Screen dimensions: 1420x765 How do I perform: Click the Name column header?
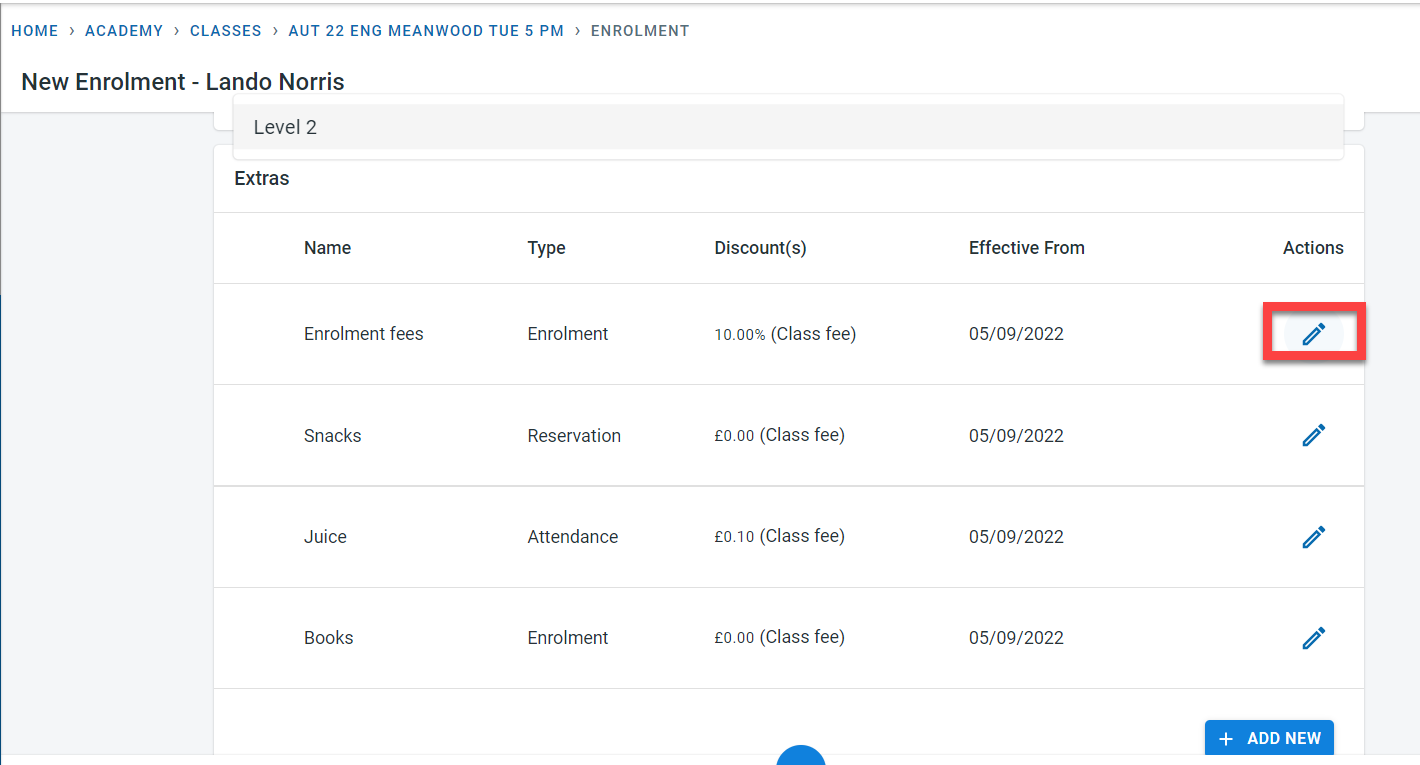(327, 248)
